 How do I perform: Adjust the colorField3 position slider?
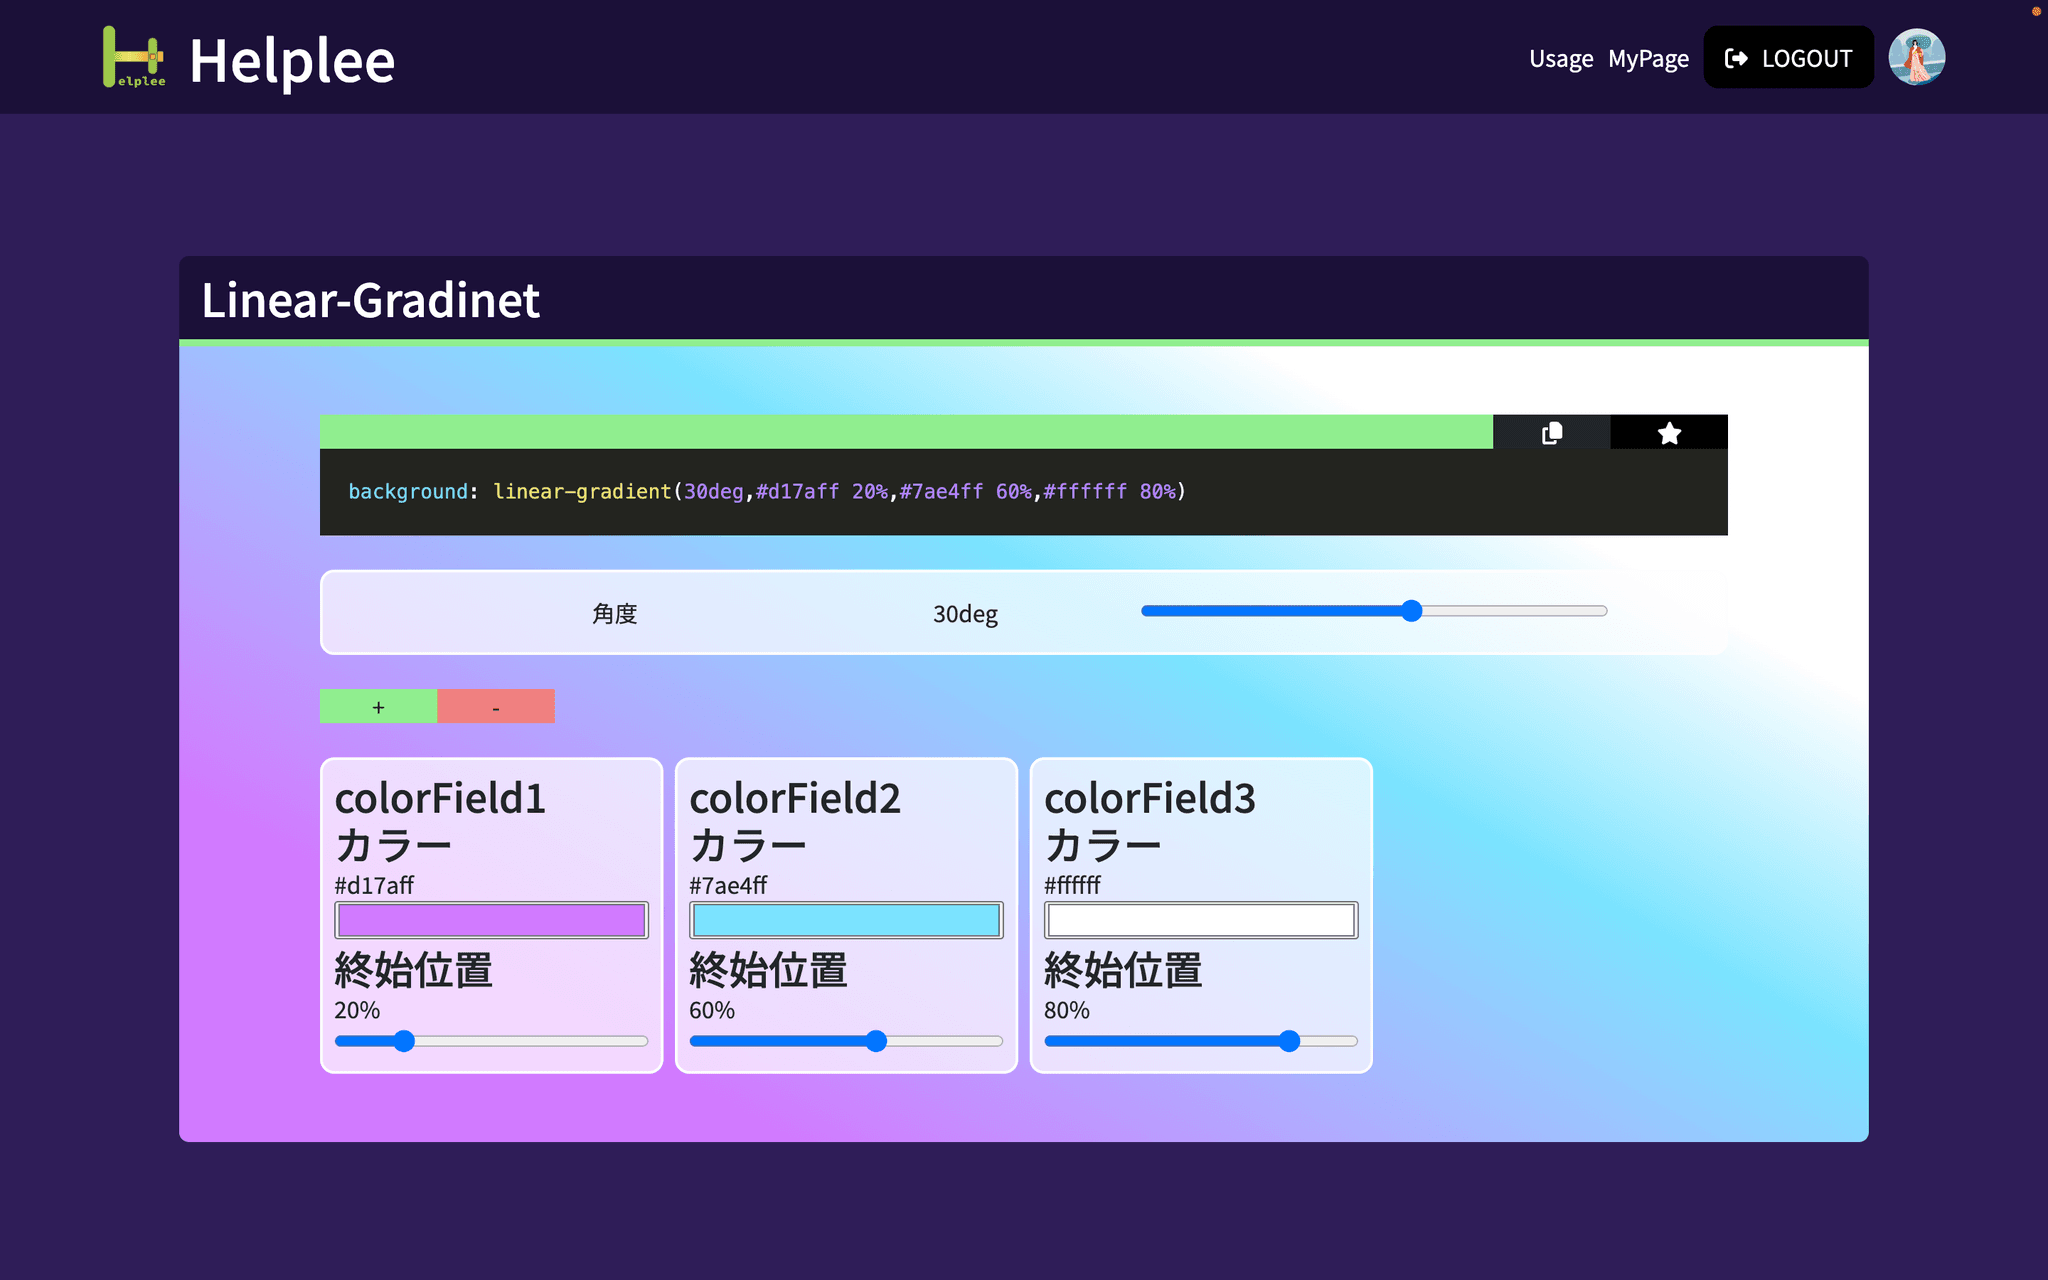coord(1289,1041)
